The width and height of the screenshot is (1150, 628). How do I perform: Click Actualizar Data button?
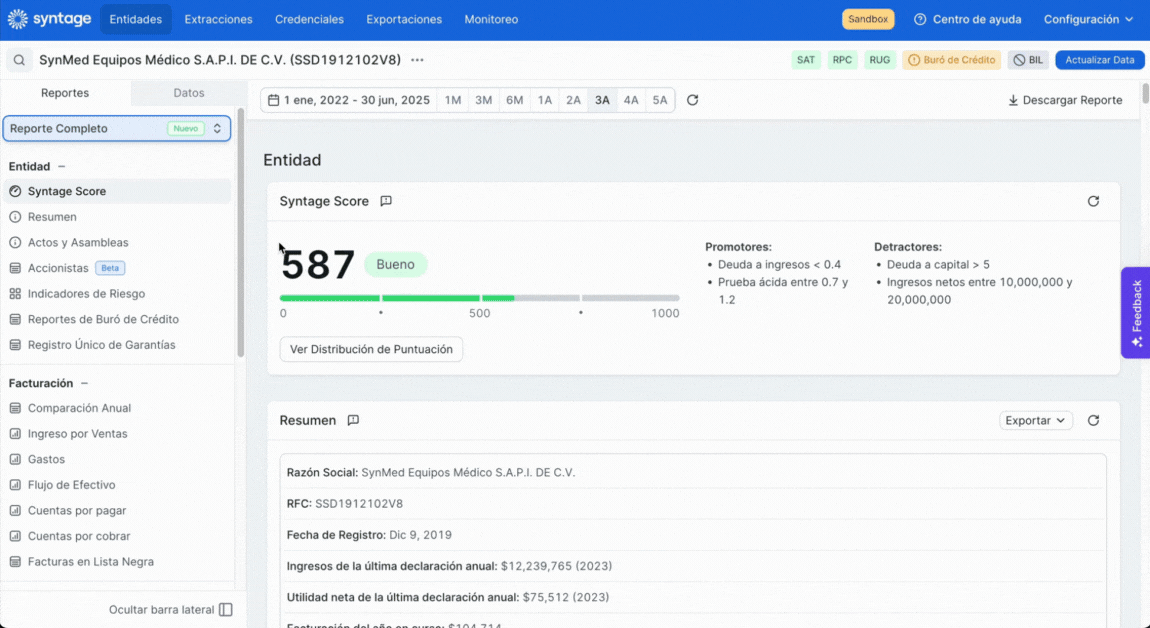tap(1099, 60)
